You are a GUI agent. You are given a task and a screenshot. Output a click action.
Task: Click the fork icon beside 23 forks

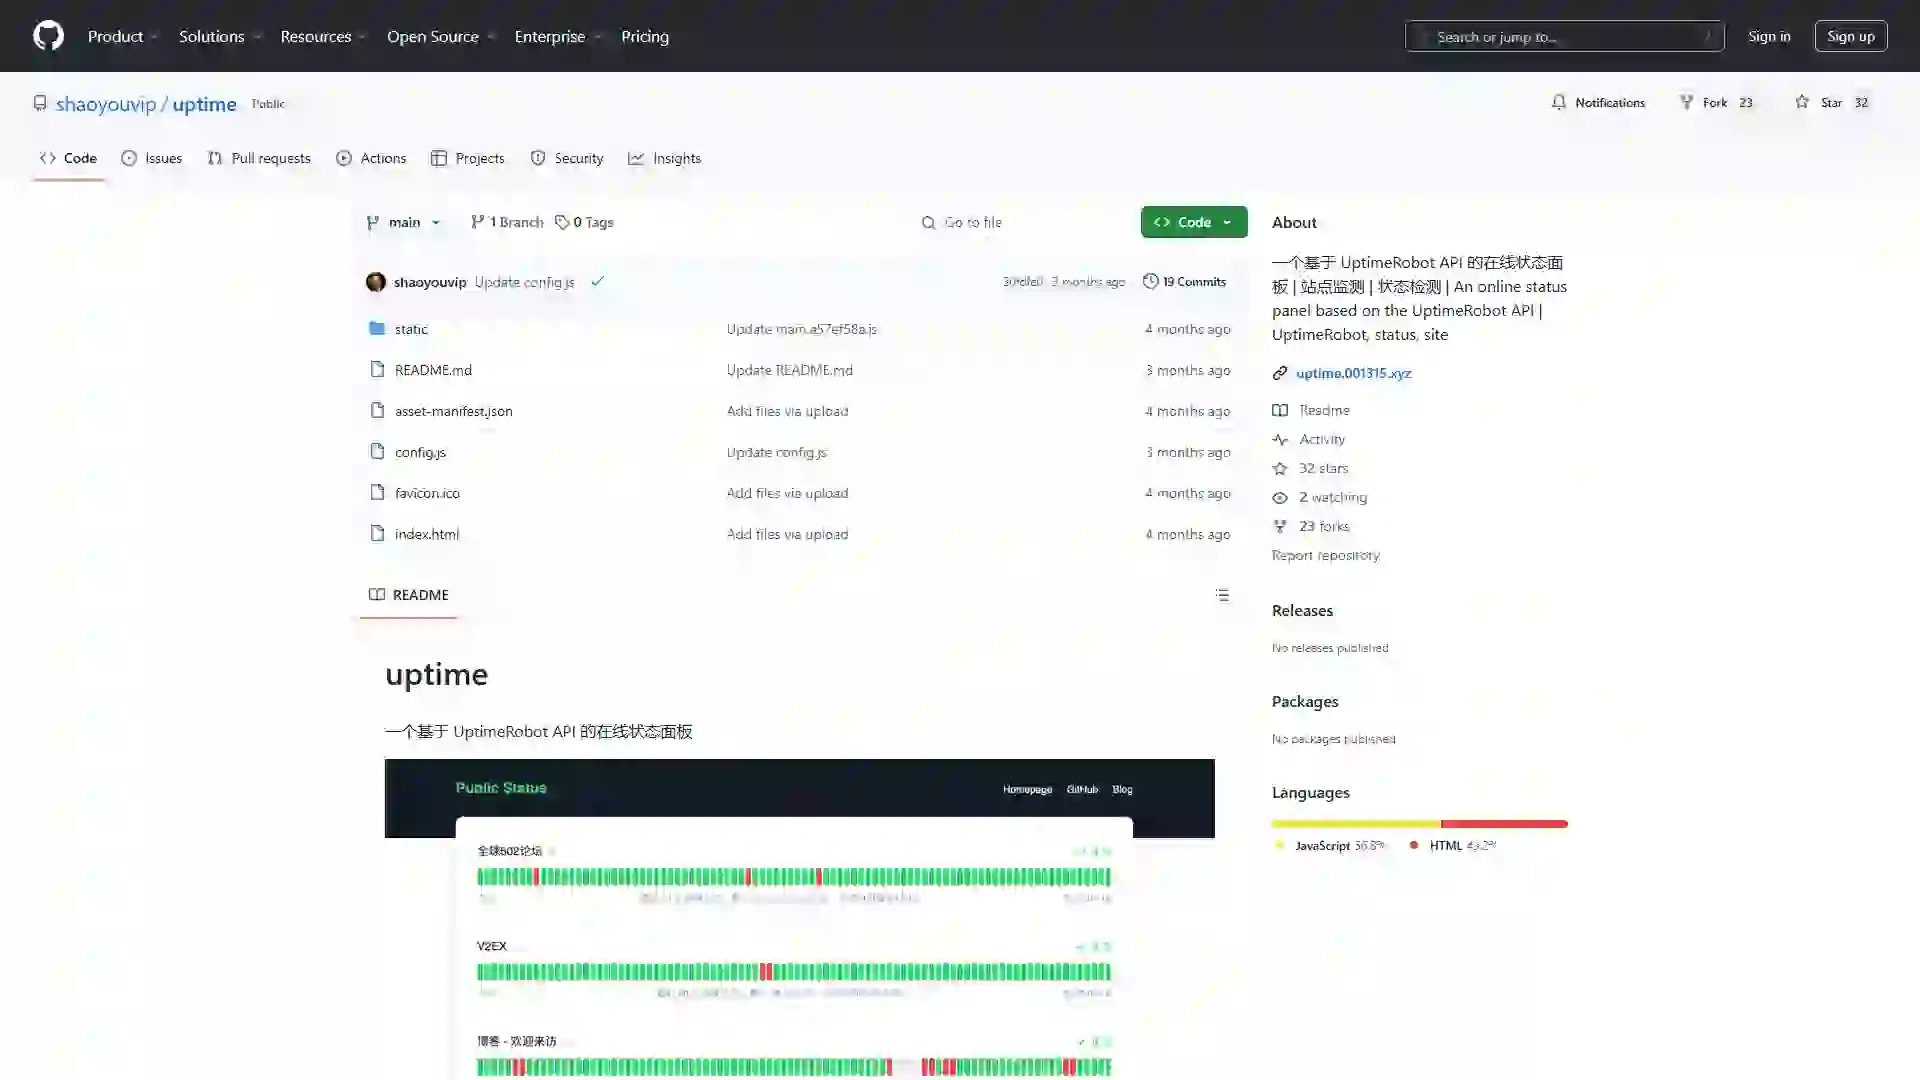click(1280, 526)
